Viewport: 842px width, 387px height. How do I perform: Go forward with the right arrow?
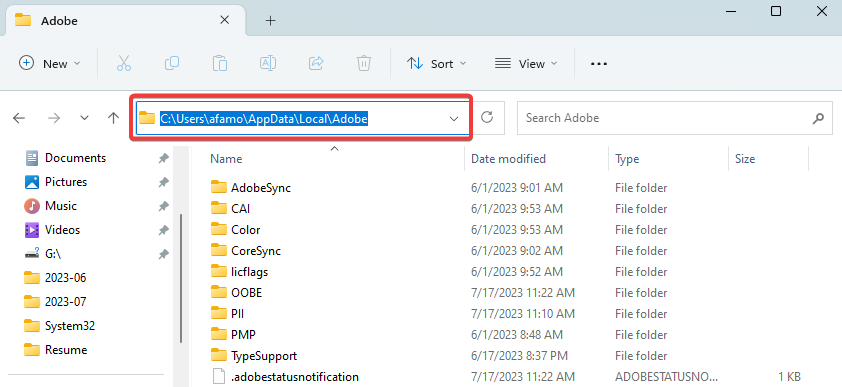[x=54, y=118]
